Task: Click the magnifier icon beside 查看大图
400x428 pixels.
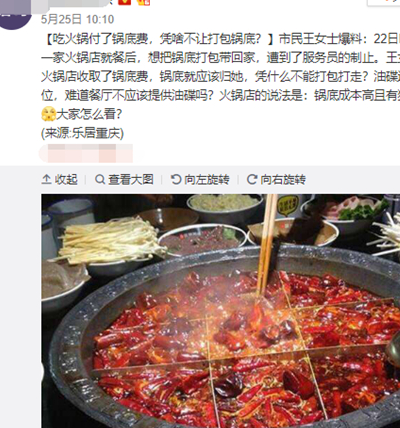Action: coord(100,179)
